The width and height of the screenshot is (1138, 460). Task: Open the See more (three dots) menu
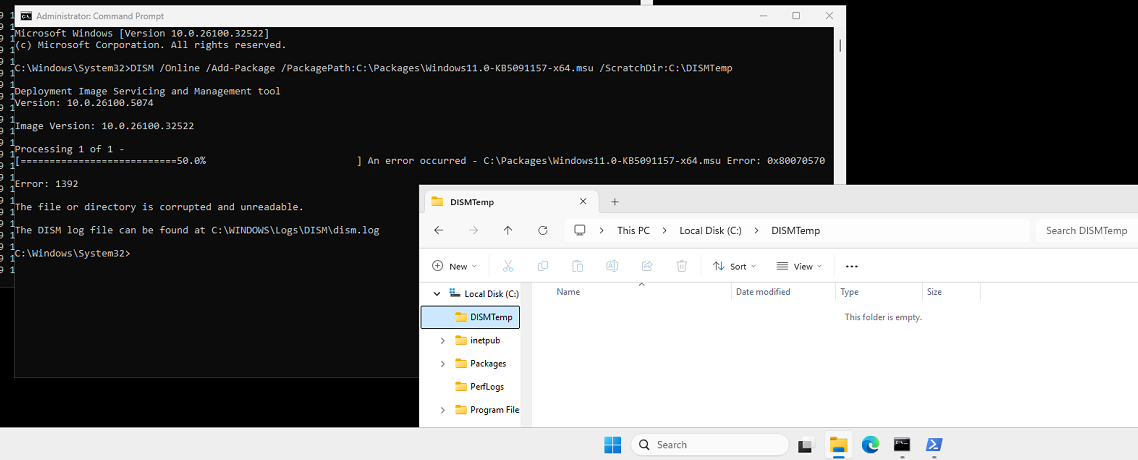tap(852, 266)
